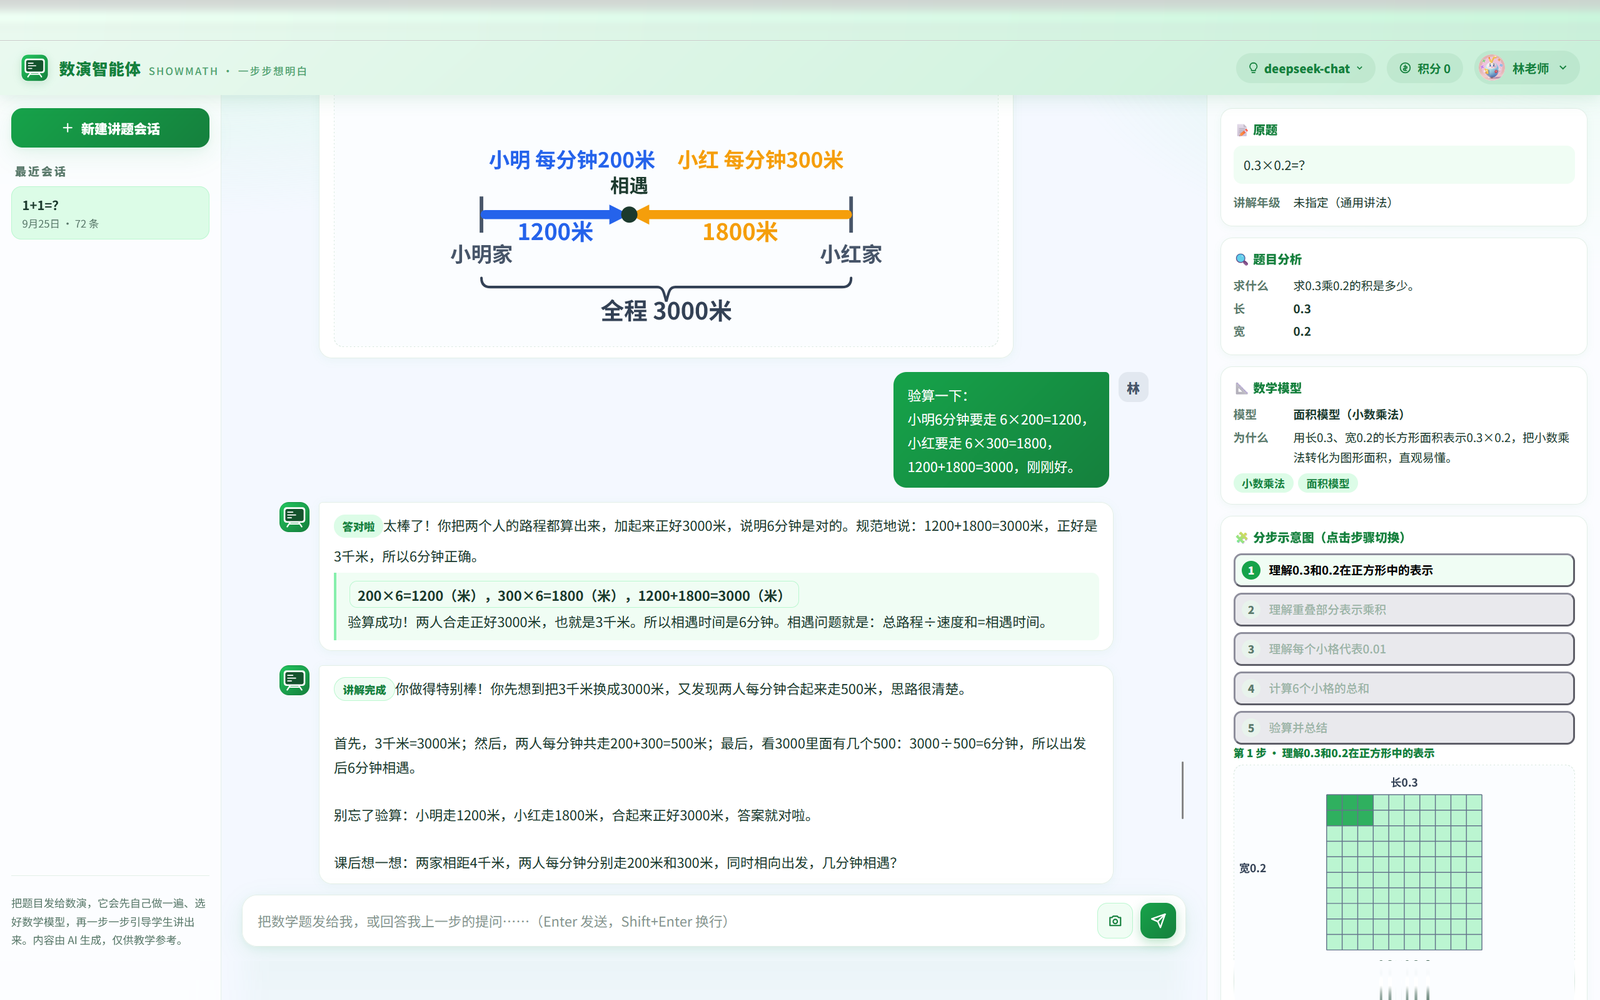Viewport: 1600px width, 1000px height.
Task: Select step 2 理解重叠部分表示乘积
Action: click(x=1404, y=609)
